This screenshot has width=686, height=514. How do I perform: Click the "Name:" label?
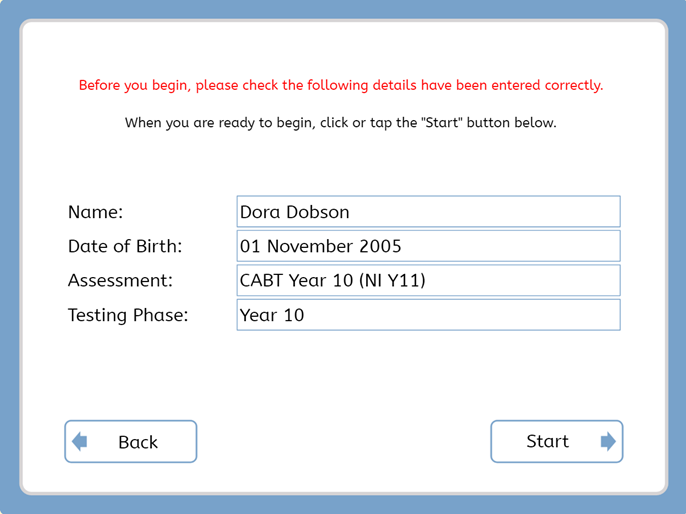pos(95,212)
